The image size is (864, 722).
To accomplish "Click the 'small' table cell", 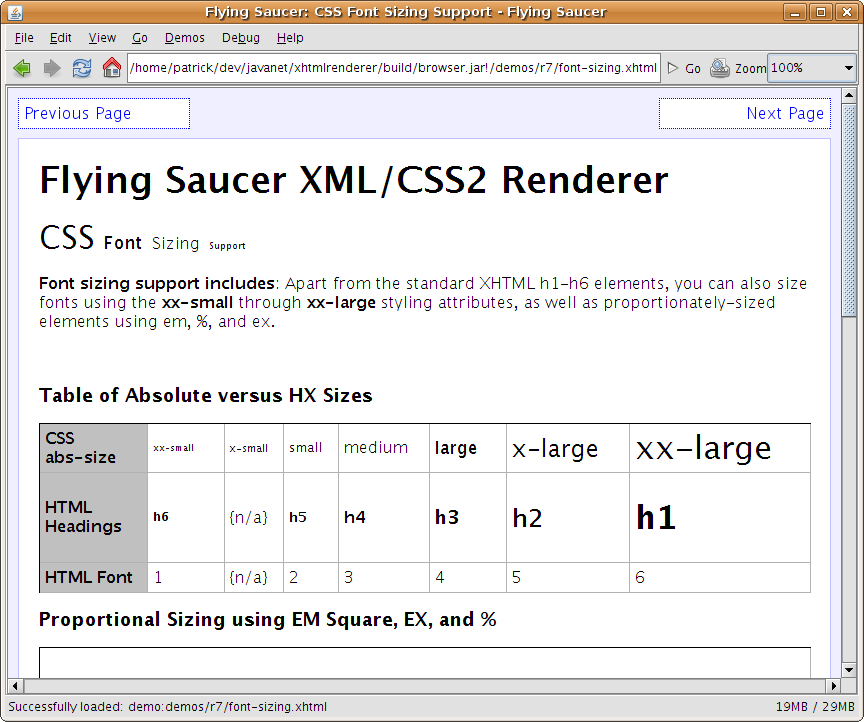I will click(x=311, y=448).
